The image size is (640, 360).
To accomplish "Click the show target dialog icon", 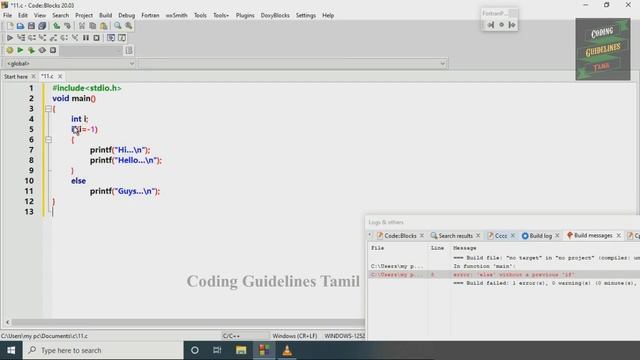I will tap(129, 50).
